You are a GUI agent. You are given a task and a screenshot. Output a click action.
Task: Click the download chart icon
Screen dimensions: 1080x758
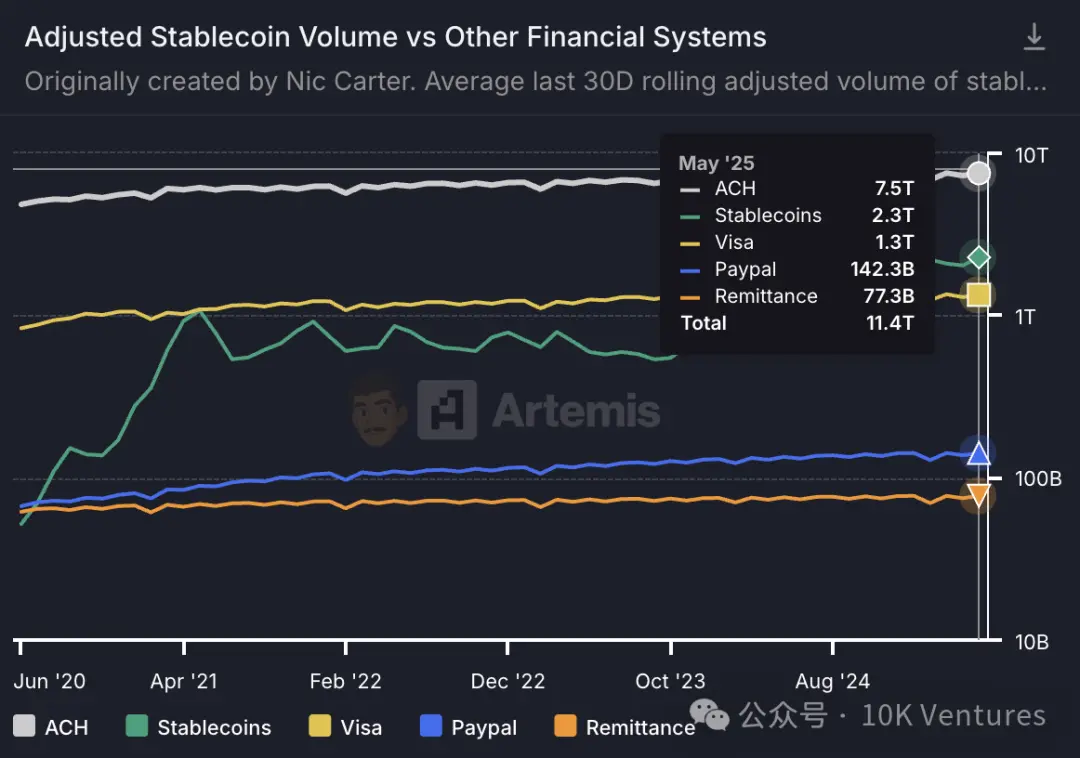tap(1034, 38)
